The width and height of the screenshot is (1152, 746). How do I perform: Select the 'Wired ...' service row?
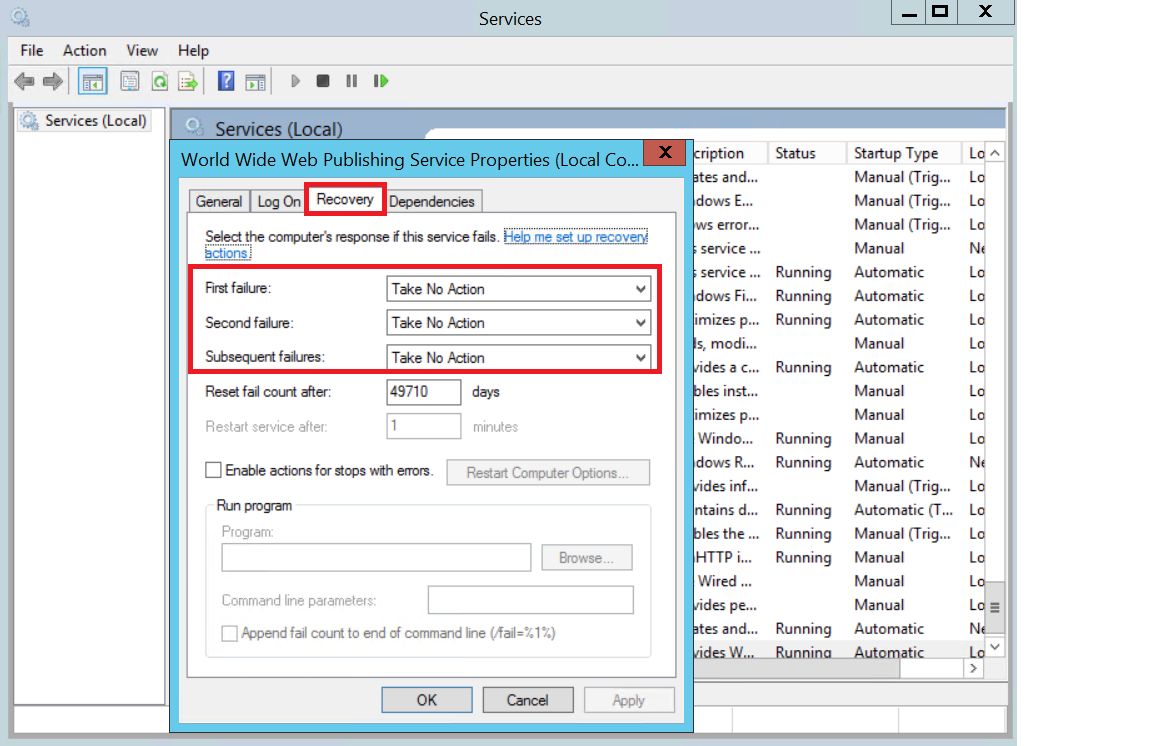click(838, 581)
